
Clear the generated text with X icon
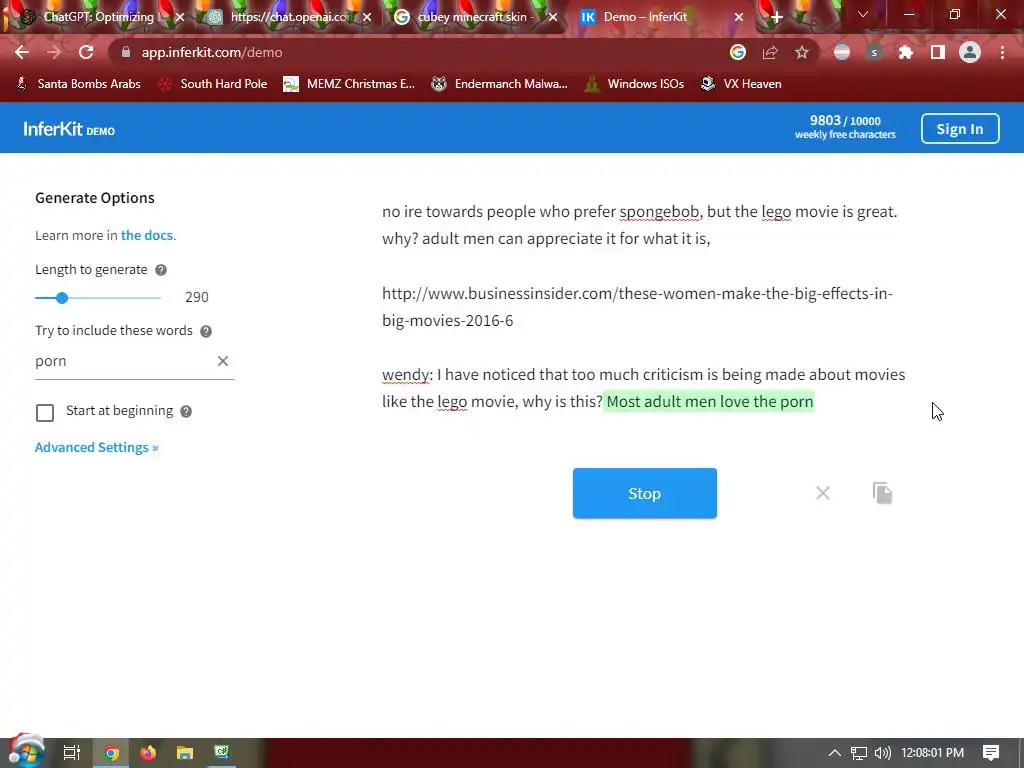click(x=823, y=493)
